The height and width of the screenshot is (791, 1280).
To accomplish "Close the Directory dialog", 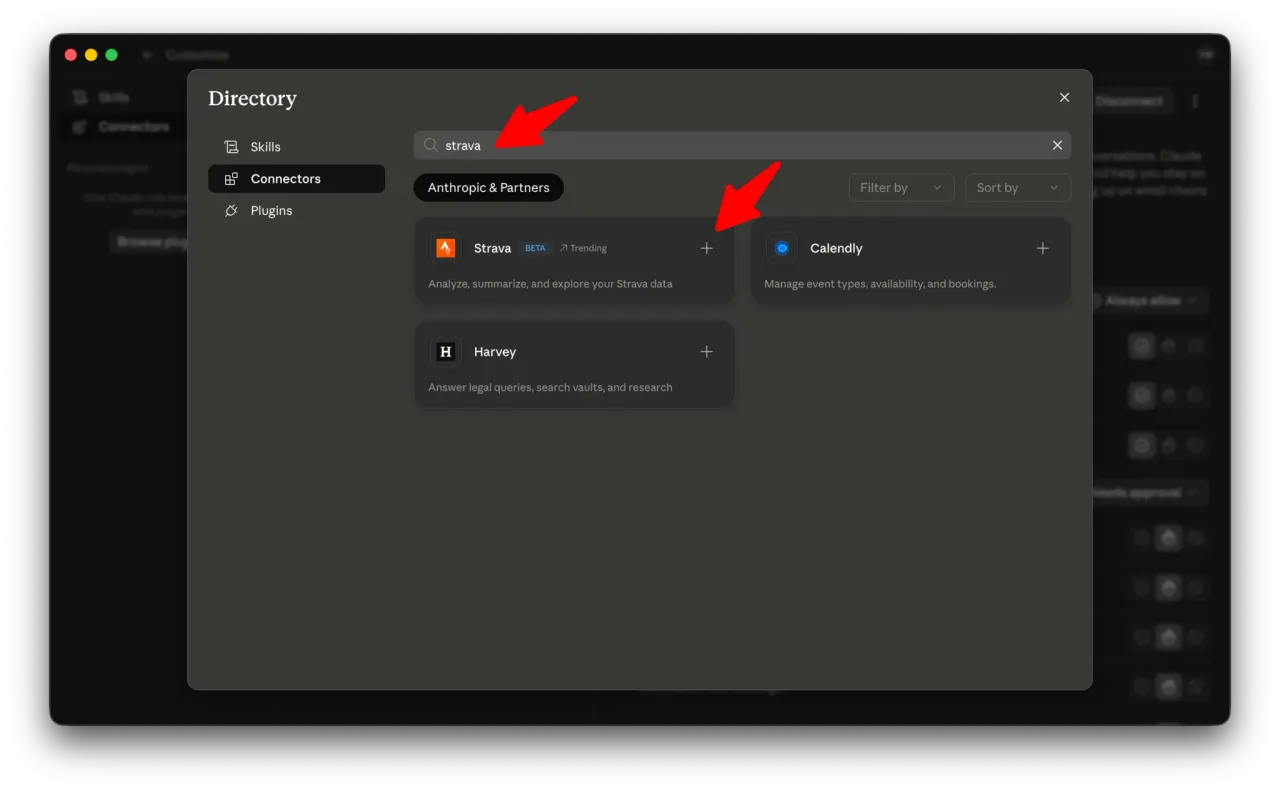I will coord(1064,97).
